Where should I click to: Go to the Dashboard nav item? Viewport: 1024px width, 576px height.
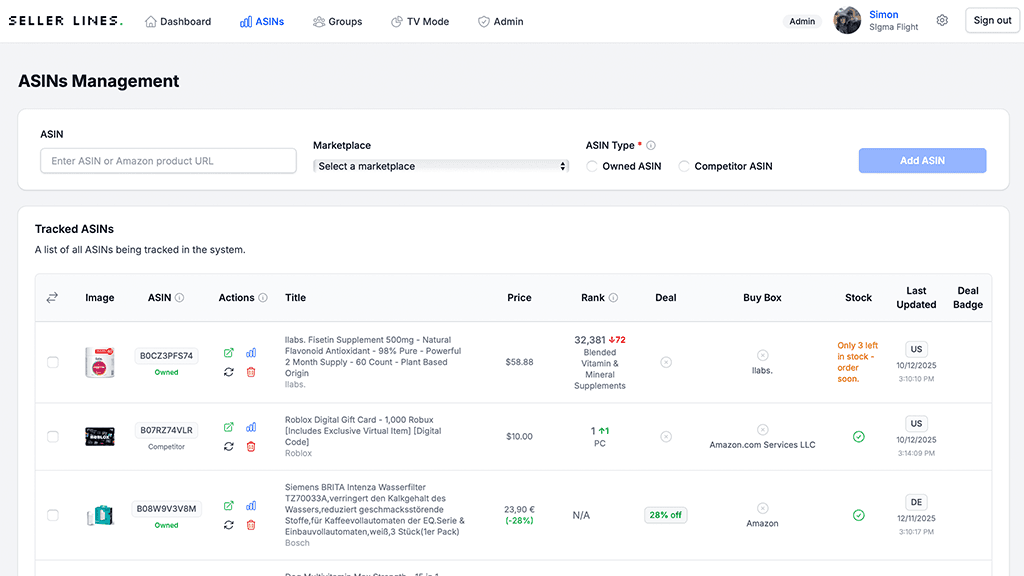click(178, 21)
